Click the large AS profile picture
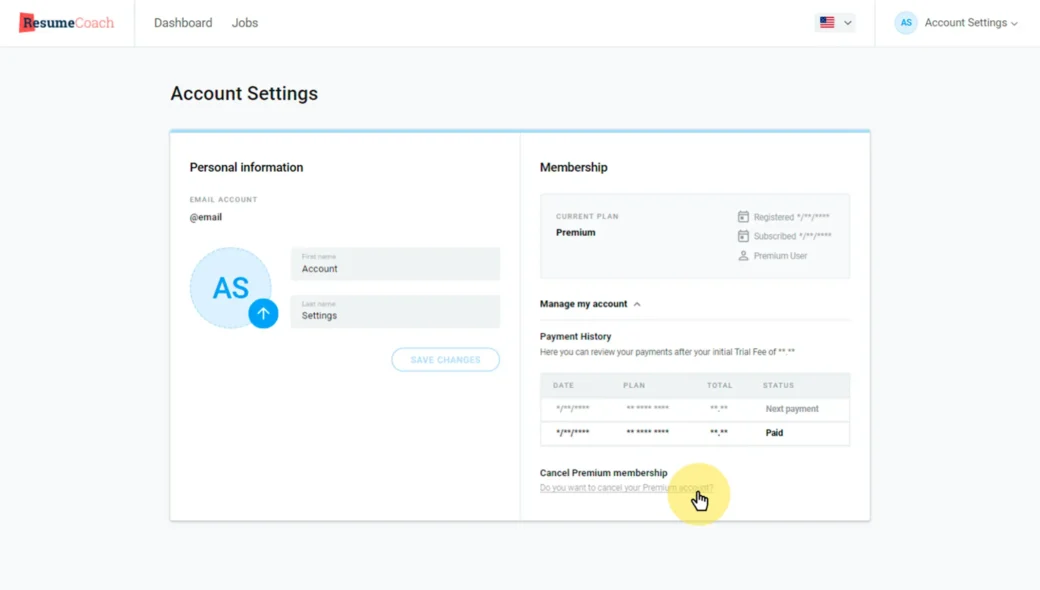The height and width of the screenshot is (590, 1040). [x=229, y=287]
